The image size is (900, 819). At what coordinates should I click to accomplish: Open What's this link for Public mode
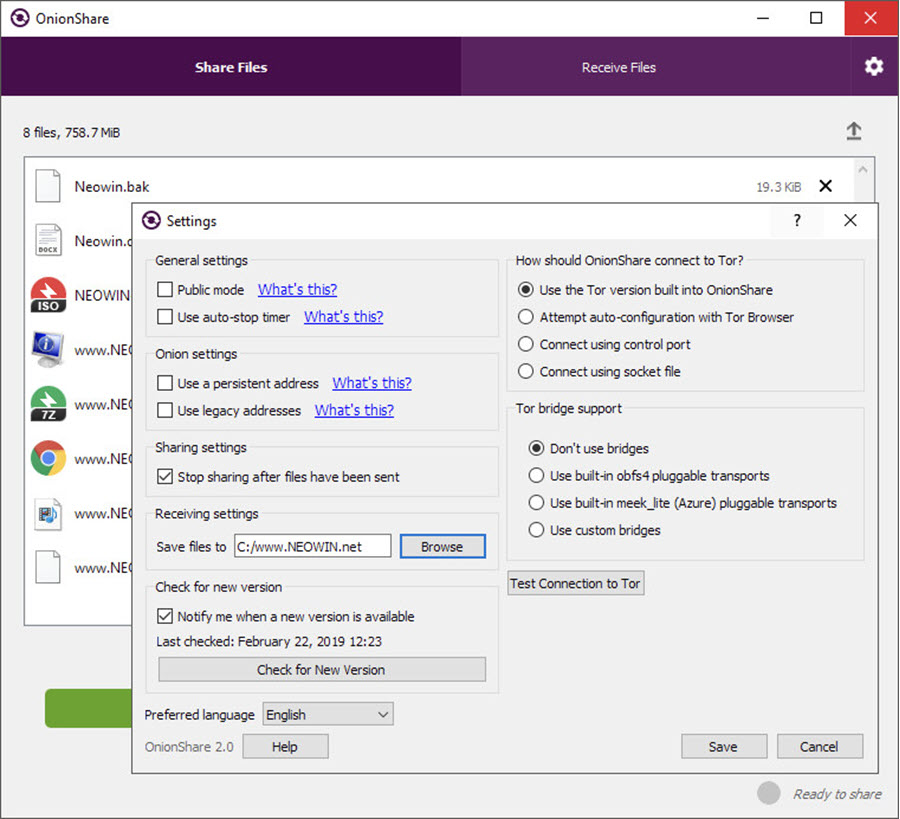pos(297,289)
